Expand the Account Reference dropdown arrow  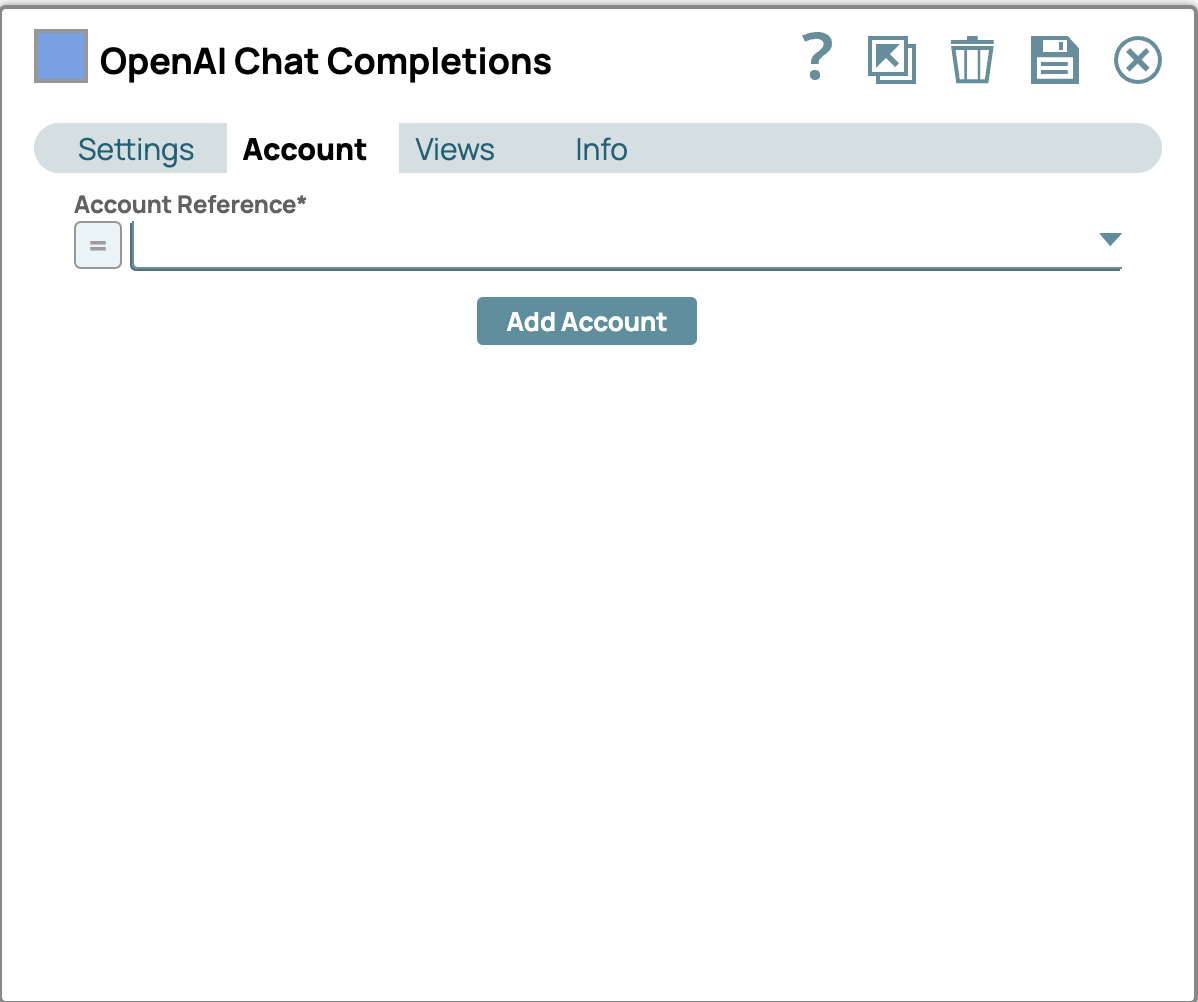[x=1110, y=239]
